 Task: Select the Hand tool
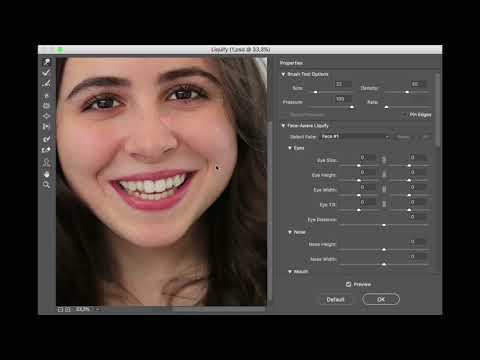[x=46, y=174]
